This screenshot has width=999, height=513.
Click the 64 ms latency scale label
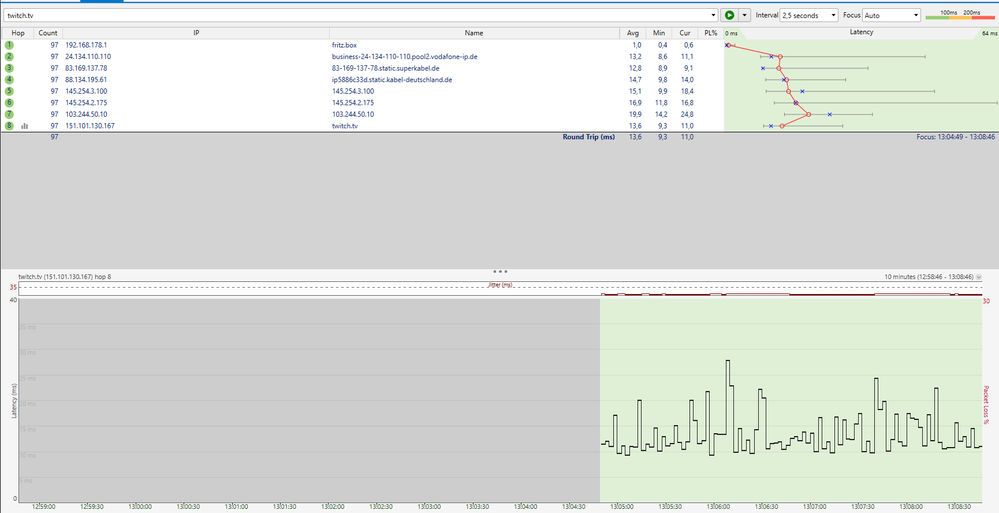(x=989, y=33)
